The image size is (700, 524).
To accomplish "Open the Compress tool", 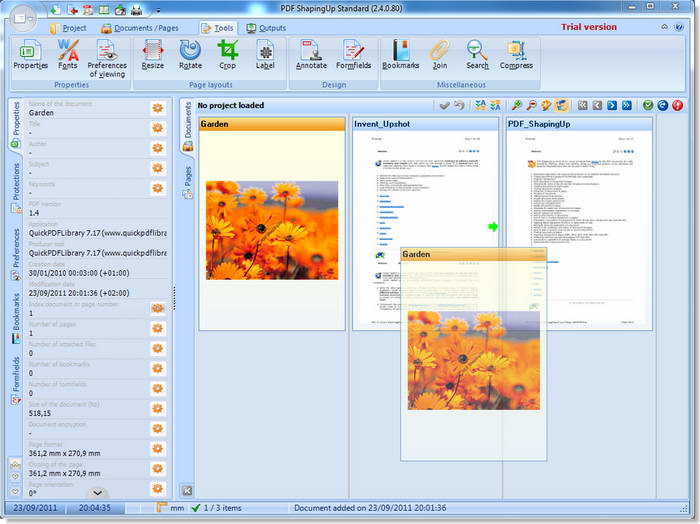I will click(516, 55).
